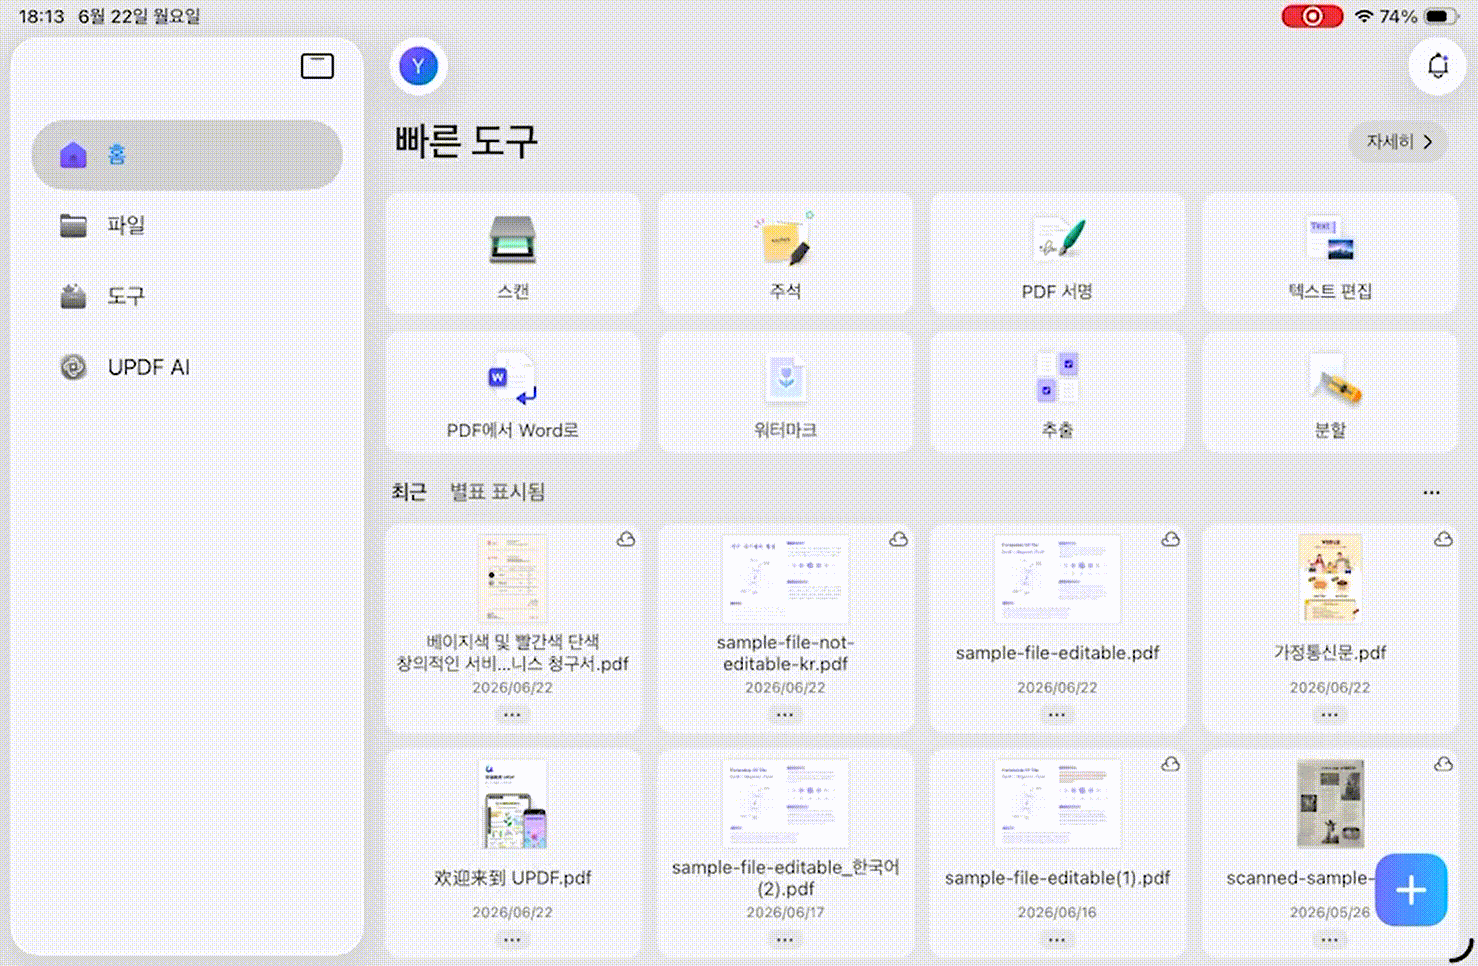Open 도구 in the sidebar
This screenshot has height=966, width=1478.
[187, 296]
